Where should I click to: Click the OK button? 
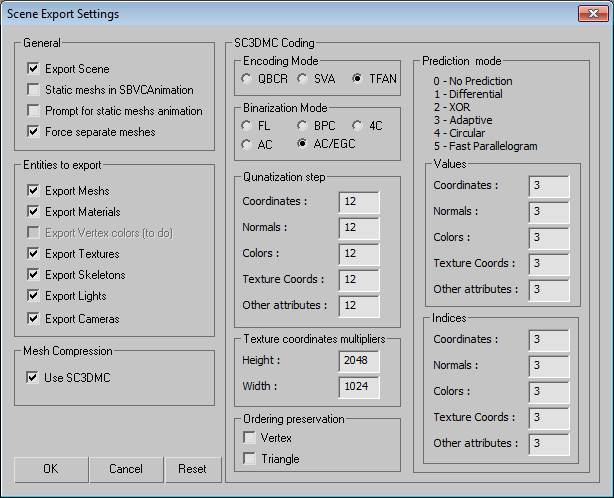click(51, 469)
